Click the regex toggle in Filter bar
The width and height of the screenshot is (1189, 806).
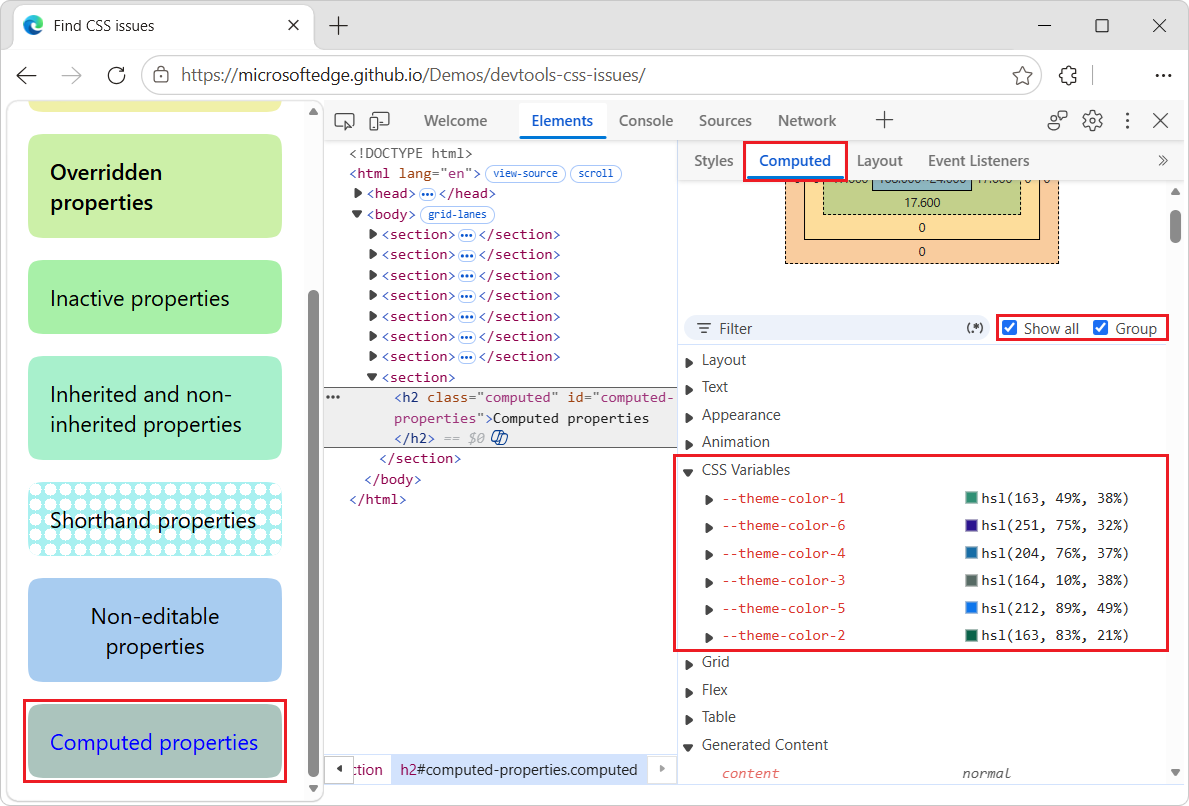(x=974, y=328)
